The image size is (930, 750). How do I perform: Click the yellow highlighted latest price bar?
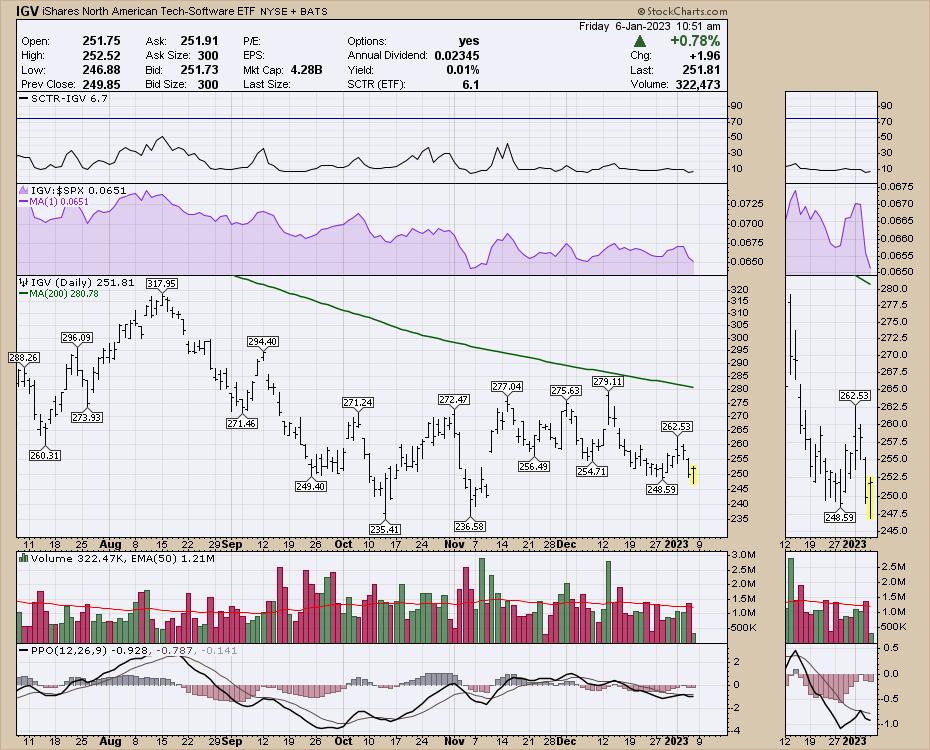pyautogui.click(x=694, y=473)
